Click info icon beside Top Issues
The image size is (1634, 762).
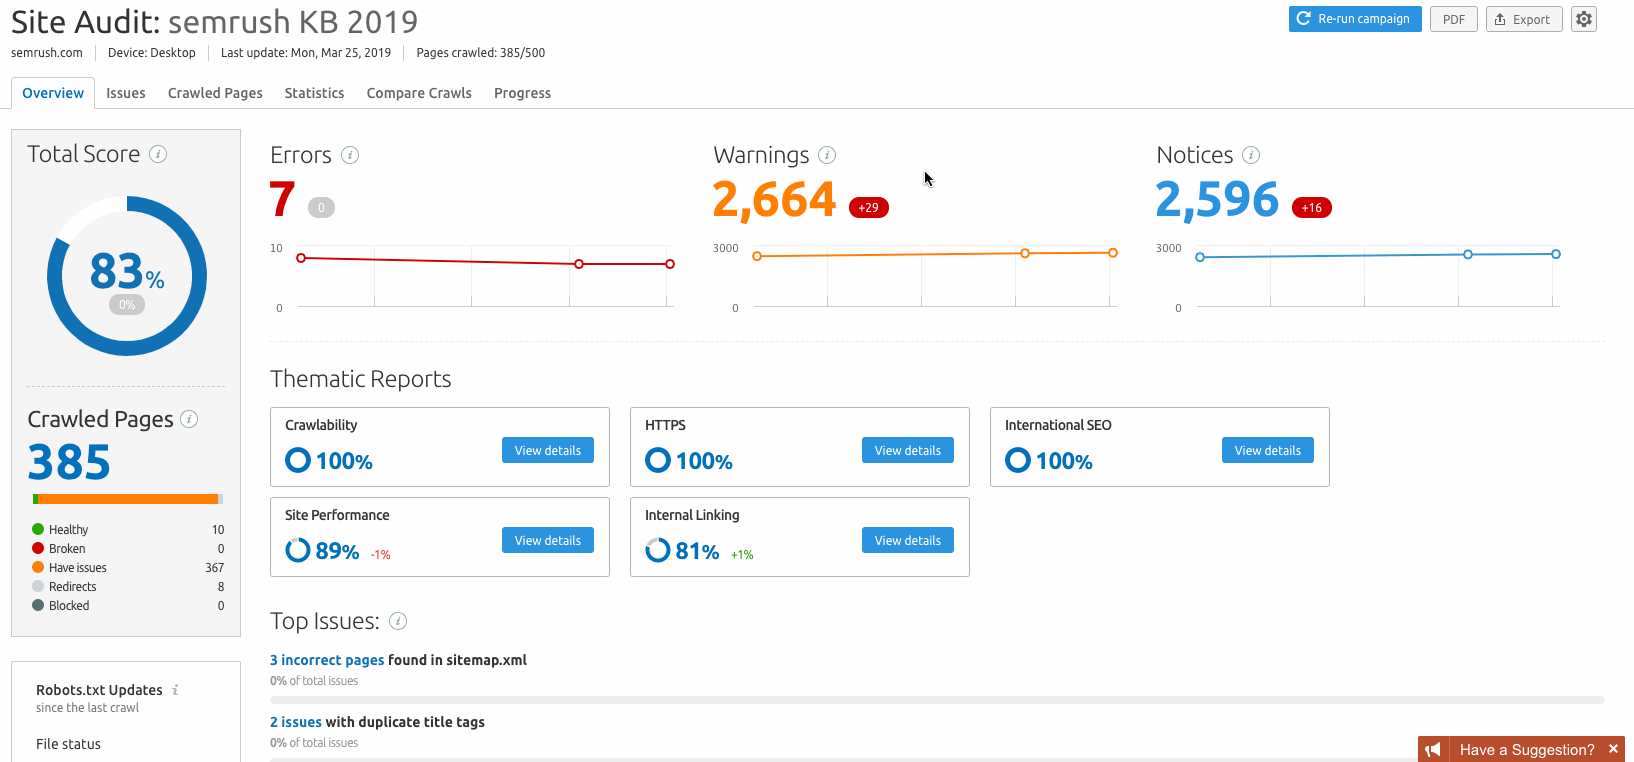(398, 621)
